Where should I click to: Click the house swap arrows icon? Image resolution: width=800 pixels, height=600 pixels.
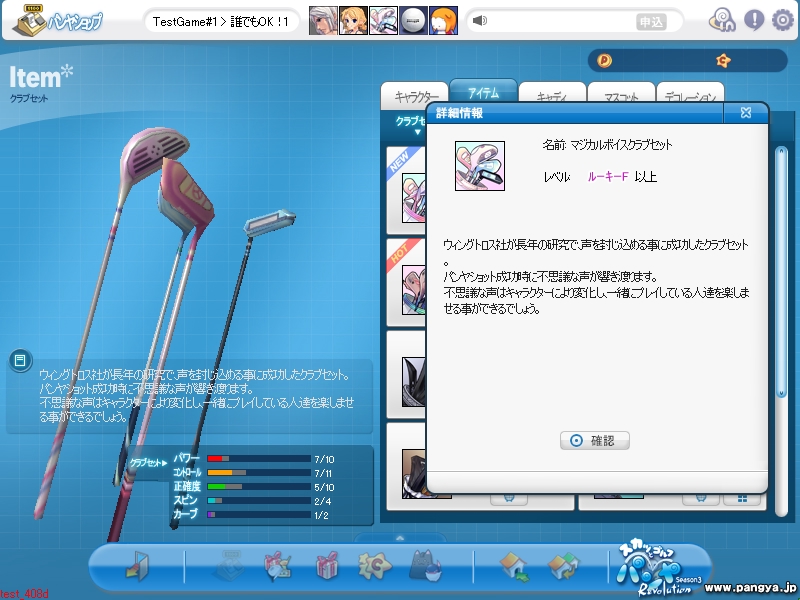coord(563,566)
